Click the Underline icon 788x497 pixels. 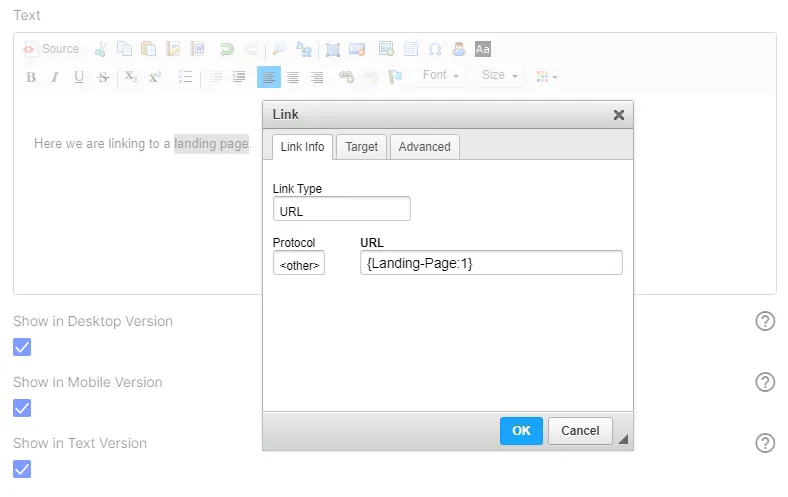point(79,77)
